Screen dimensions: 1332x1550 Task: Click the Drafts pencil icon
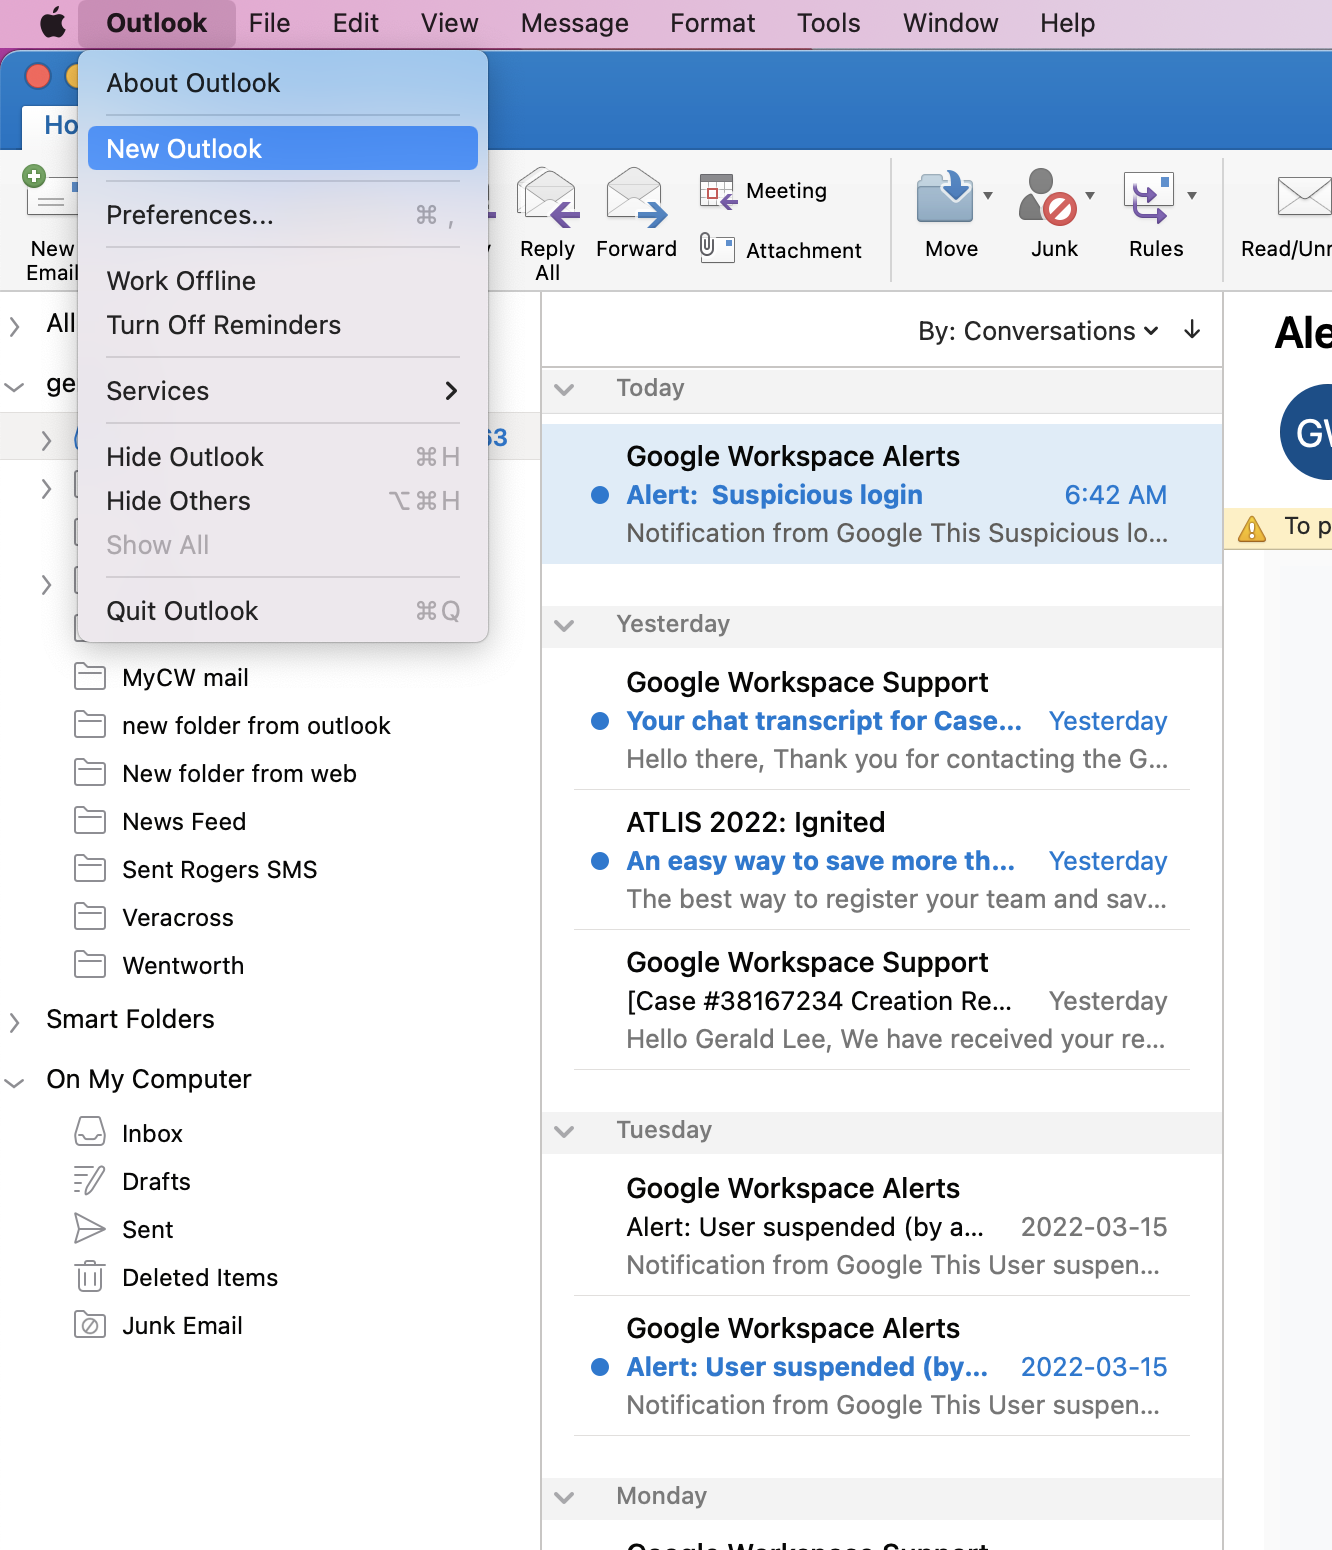pos(89,1180)
